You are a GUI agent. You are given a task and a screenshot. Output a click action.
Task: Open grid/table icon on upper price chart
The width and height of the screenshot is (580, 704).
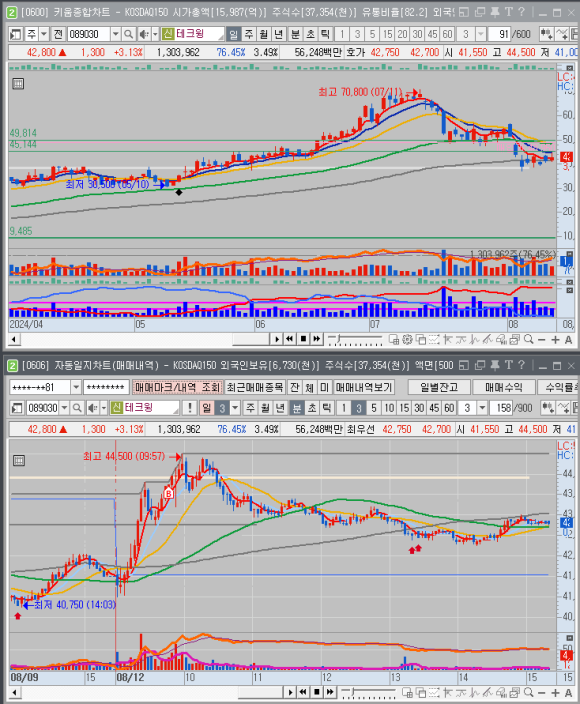point(18,84)
